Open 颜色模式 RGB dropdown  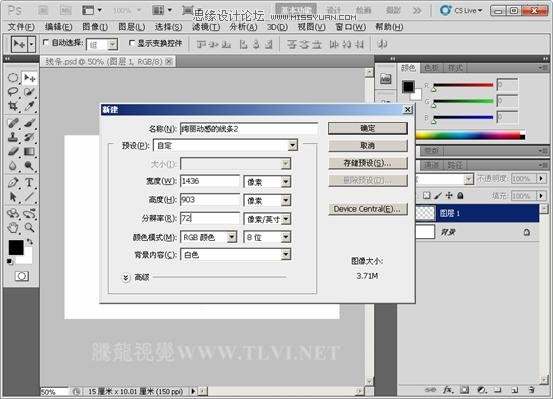[x=231, y=237]
